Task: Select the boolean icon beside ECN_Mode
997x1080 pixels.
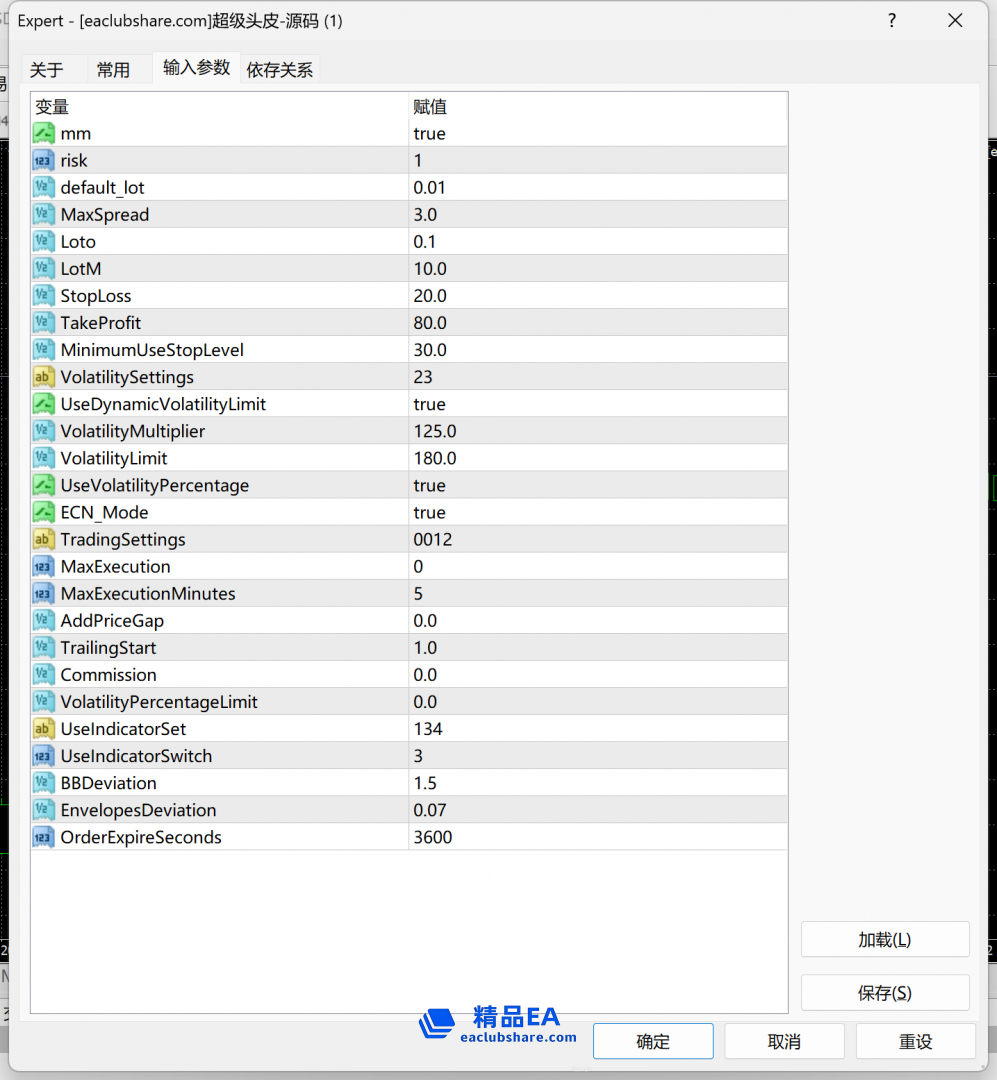Action: (x=43, y=512)
